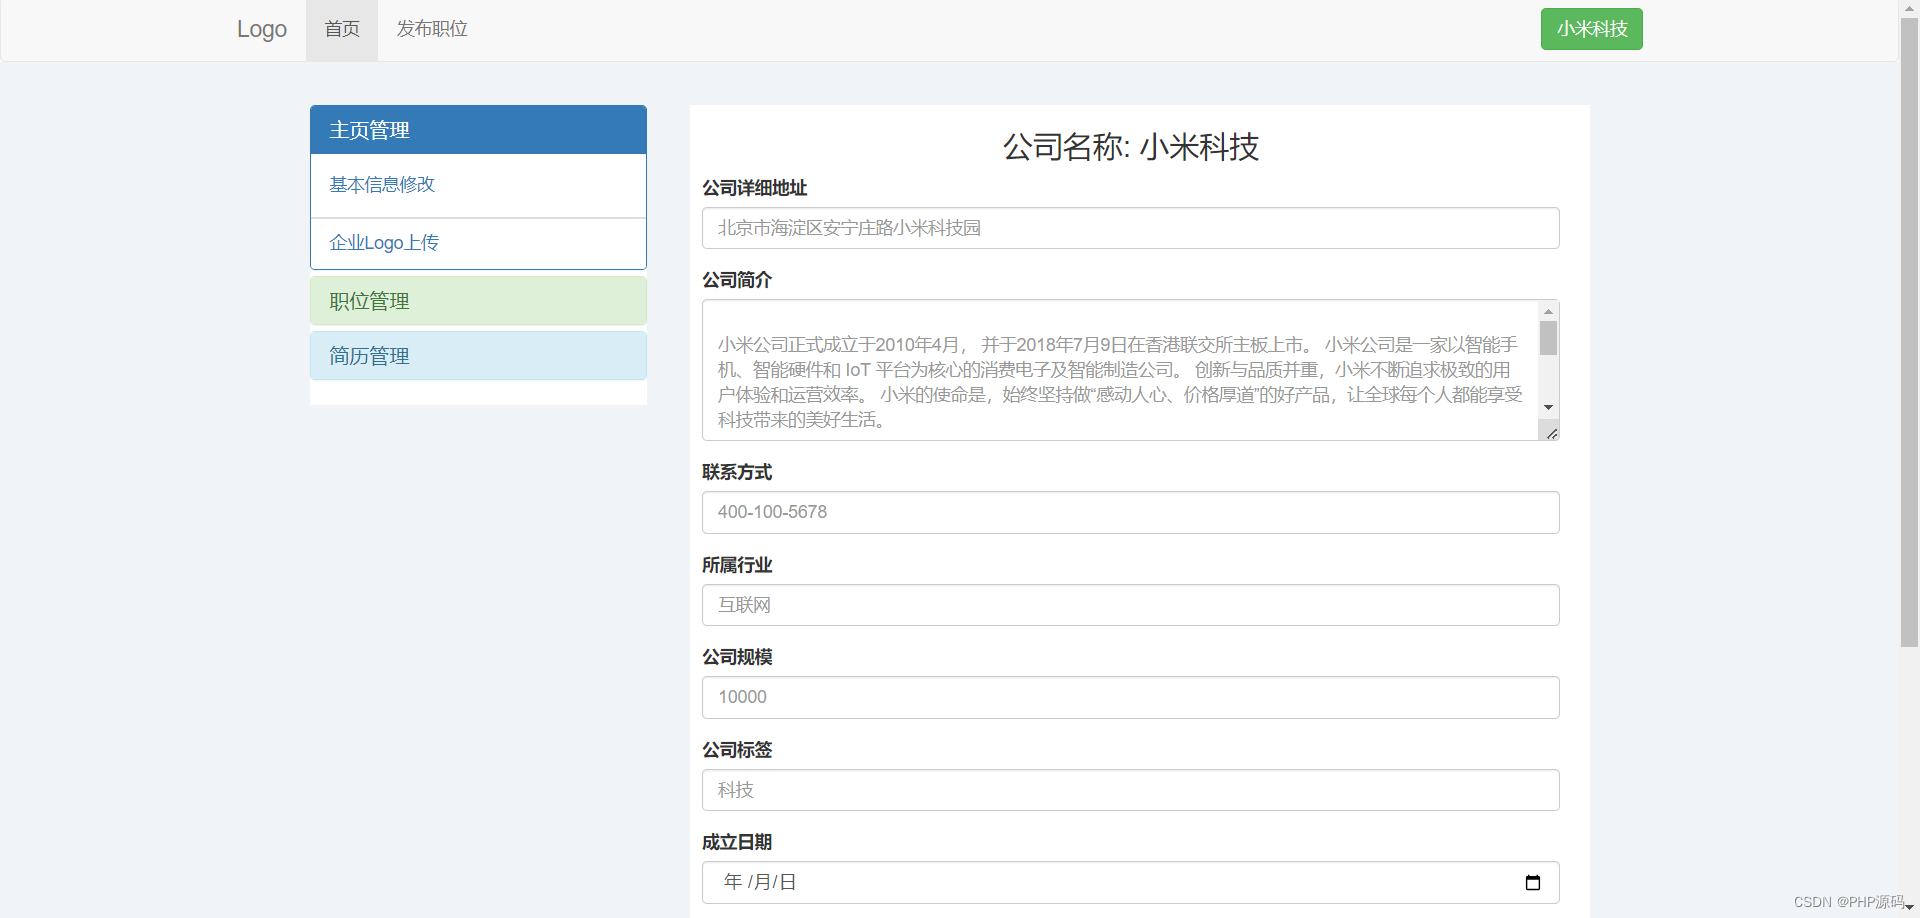The width and height of the screenshot is (1920, 918).
Task: Click the 联系方式 label
Action: (x=737, y=472)
